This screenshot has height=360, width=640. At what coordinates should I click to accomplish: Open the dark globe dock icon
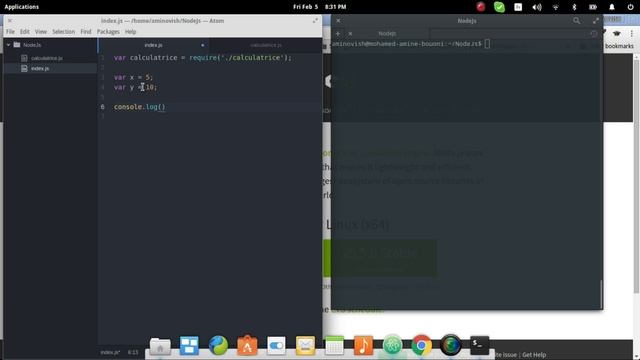[450, 345]
